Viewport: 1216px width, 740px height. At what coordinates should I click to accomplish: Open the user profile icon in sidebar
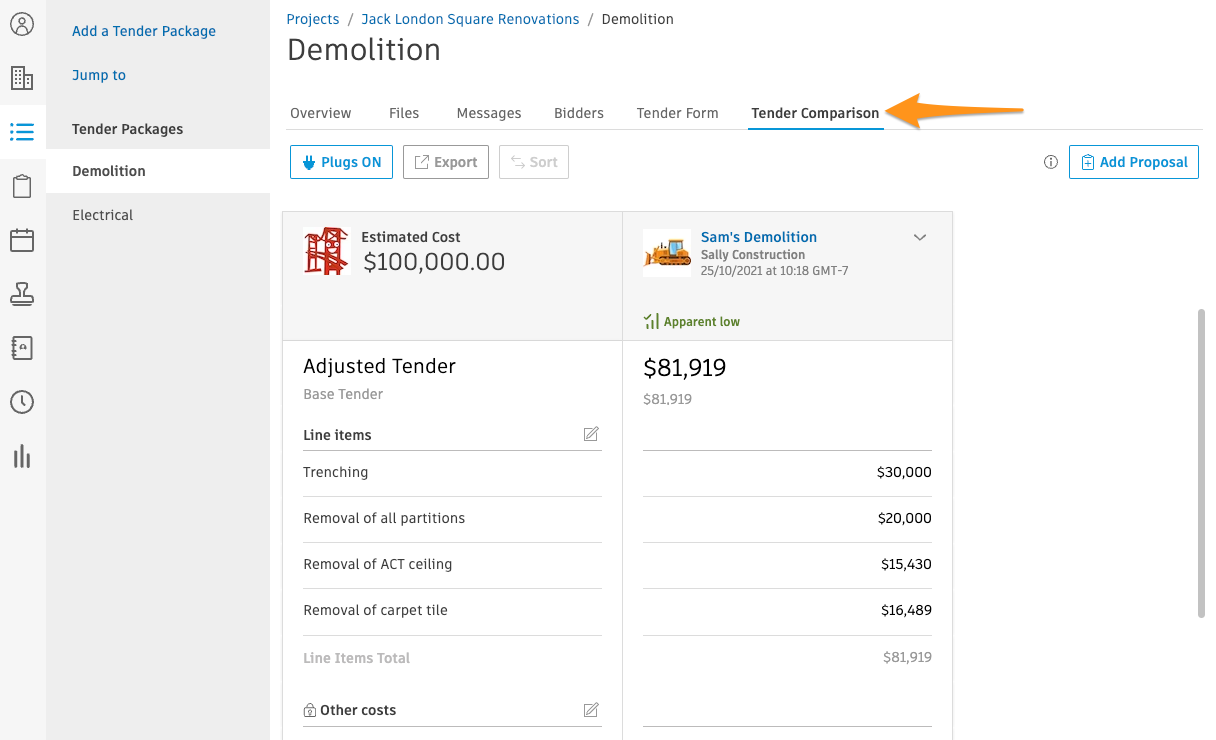pyautogui.click(x=22, y=24)
